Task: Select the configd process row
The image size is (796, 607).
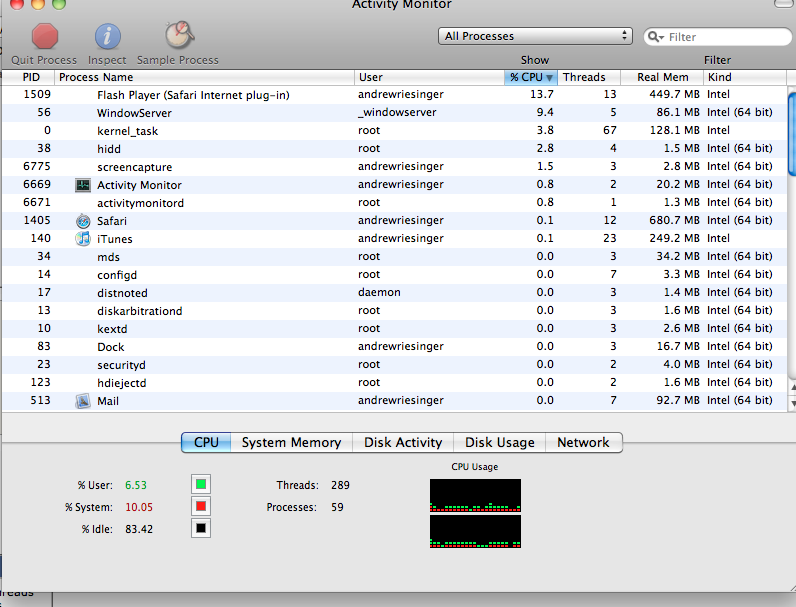Action: [395, 275]
